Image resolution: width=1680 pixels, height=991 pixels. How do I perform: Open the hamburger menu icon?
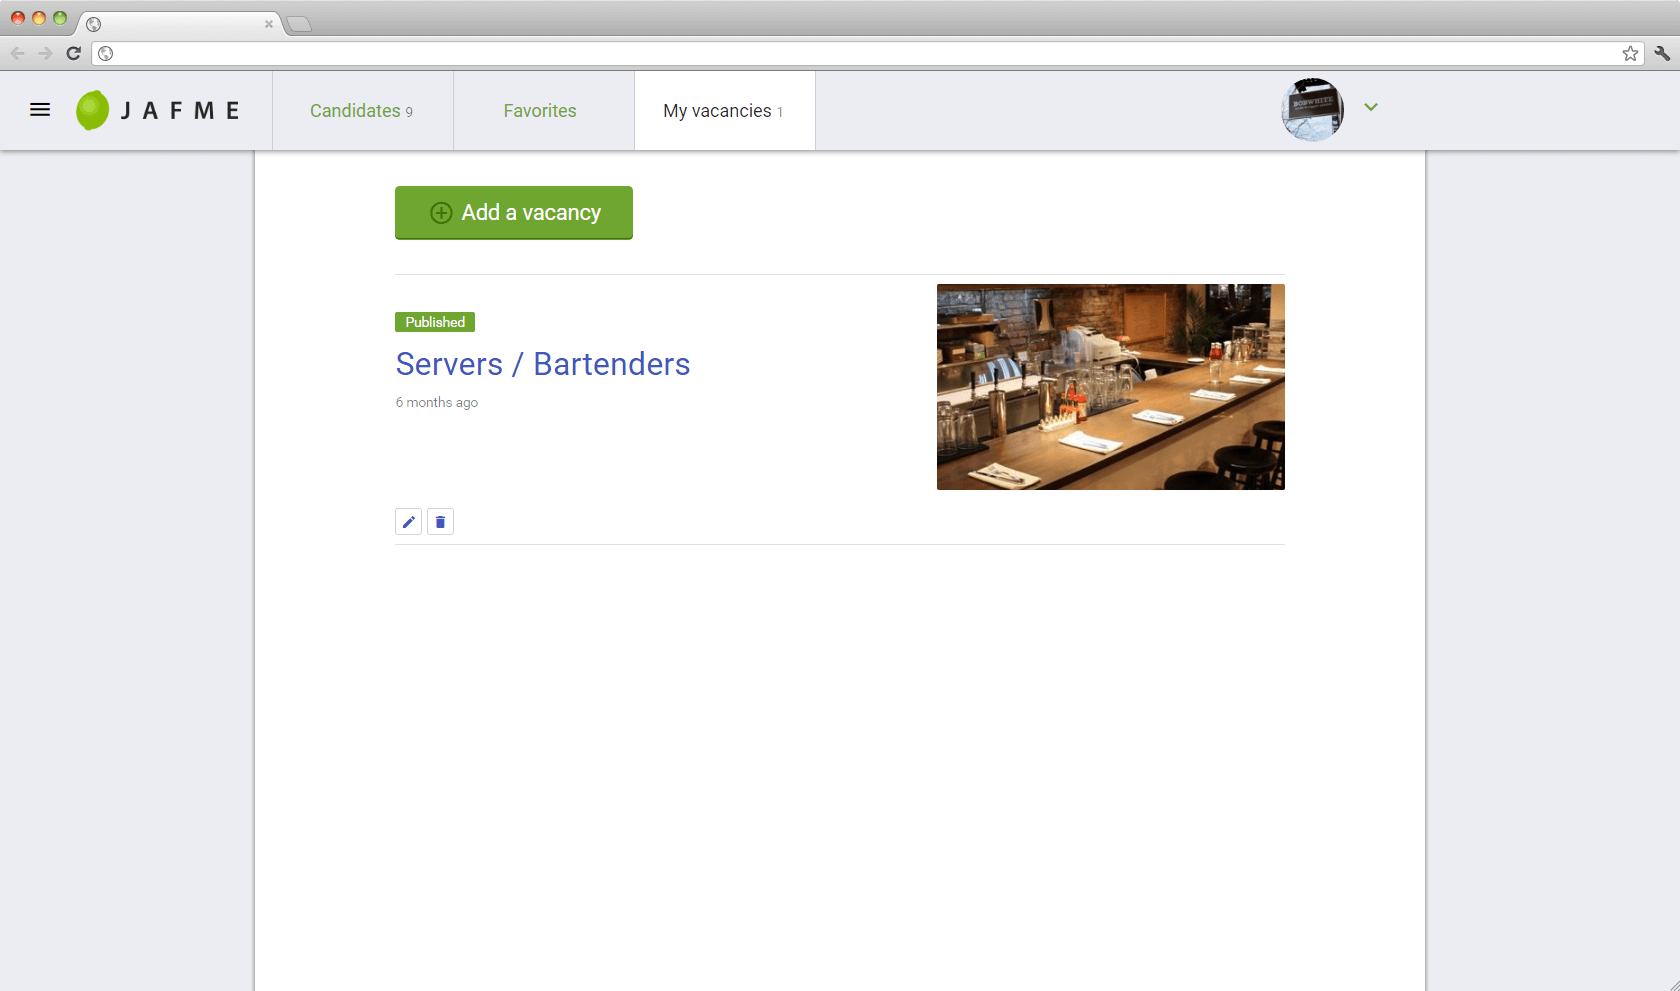(x=40, y=110)
